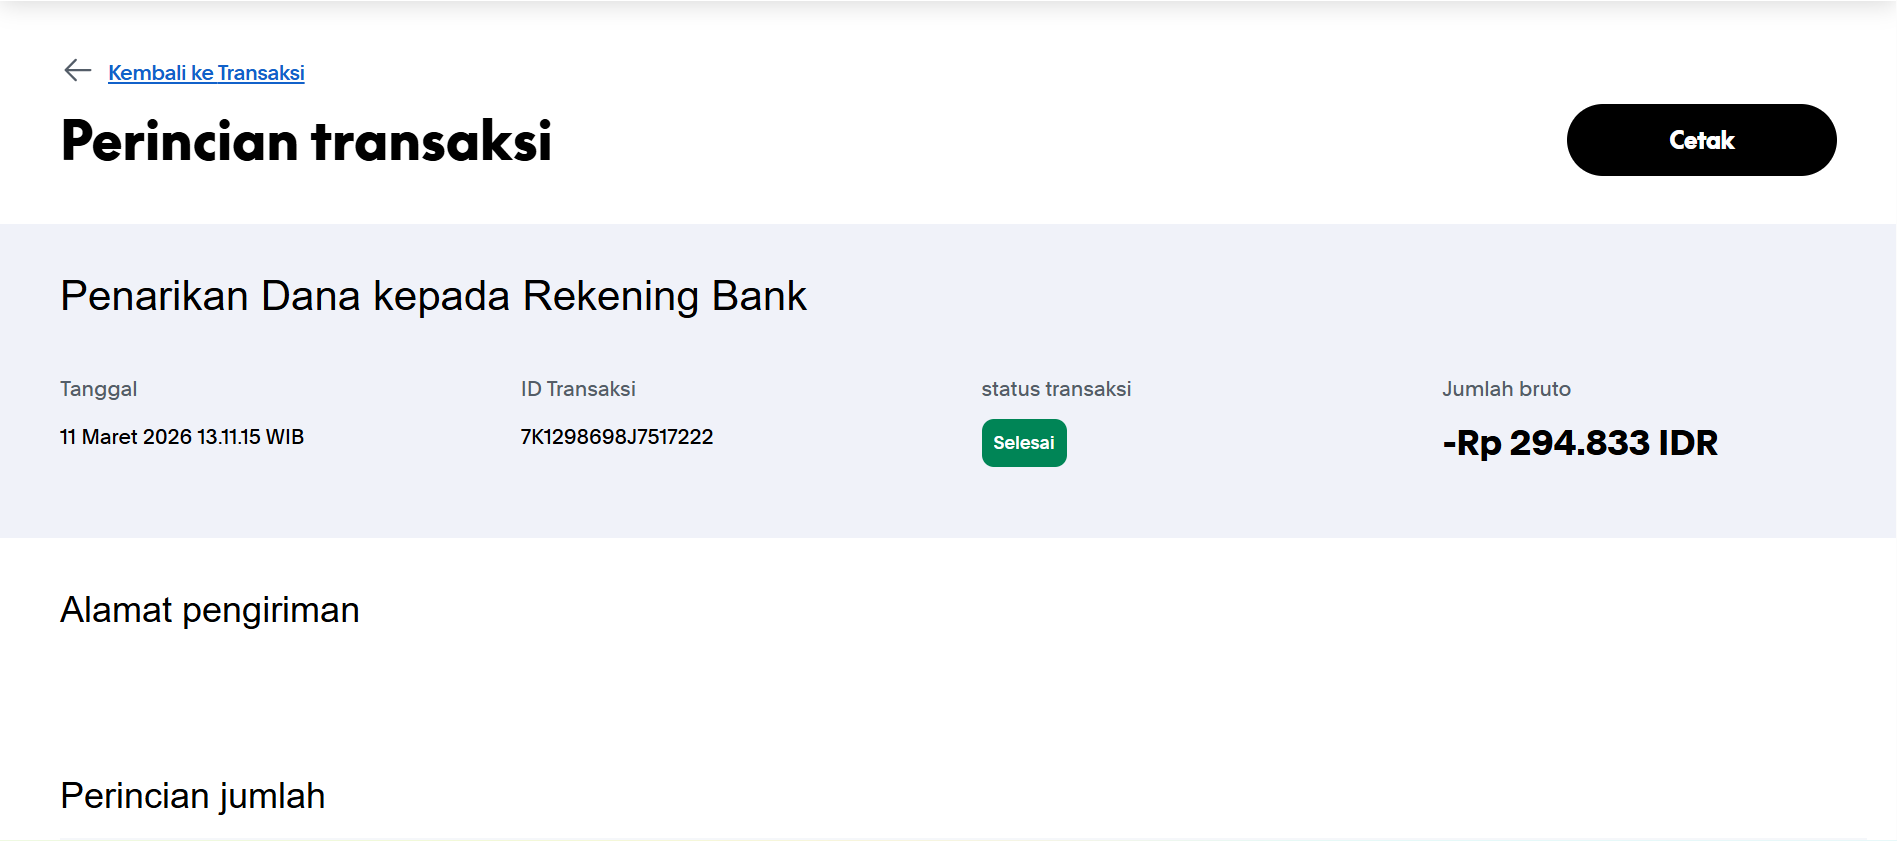Click the green completed-status indicator
This screenshot has height=841, width=1897.
(1023, 442)
